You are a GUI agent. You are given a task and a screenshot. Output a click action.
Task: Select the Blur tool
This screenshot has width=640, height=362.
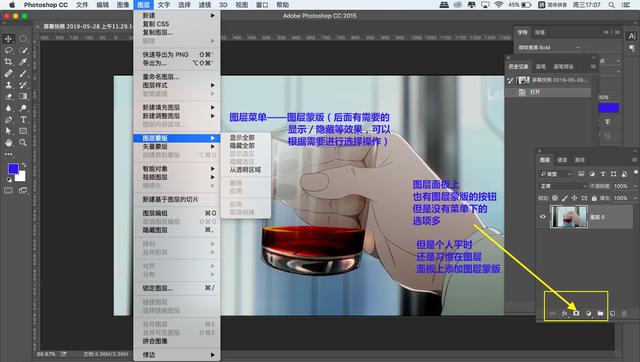click(8, 108)
